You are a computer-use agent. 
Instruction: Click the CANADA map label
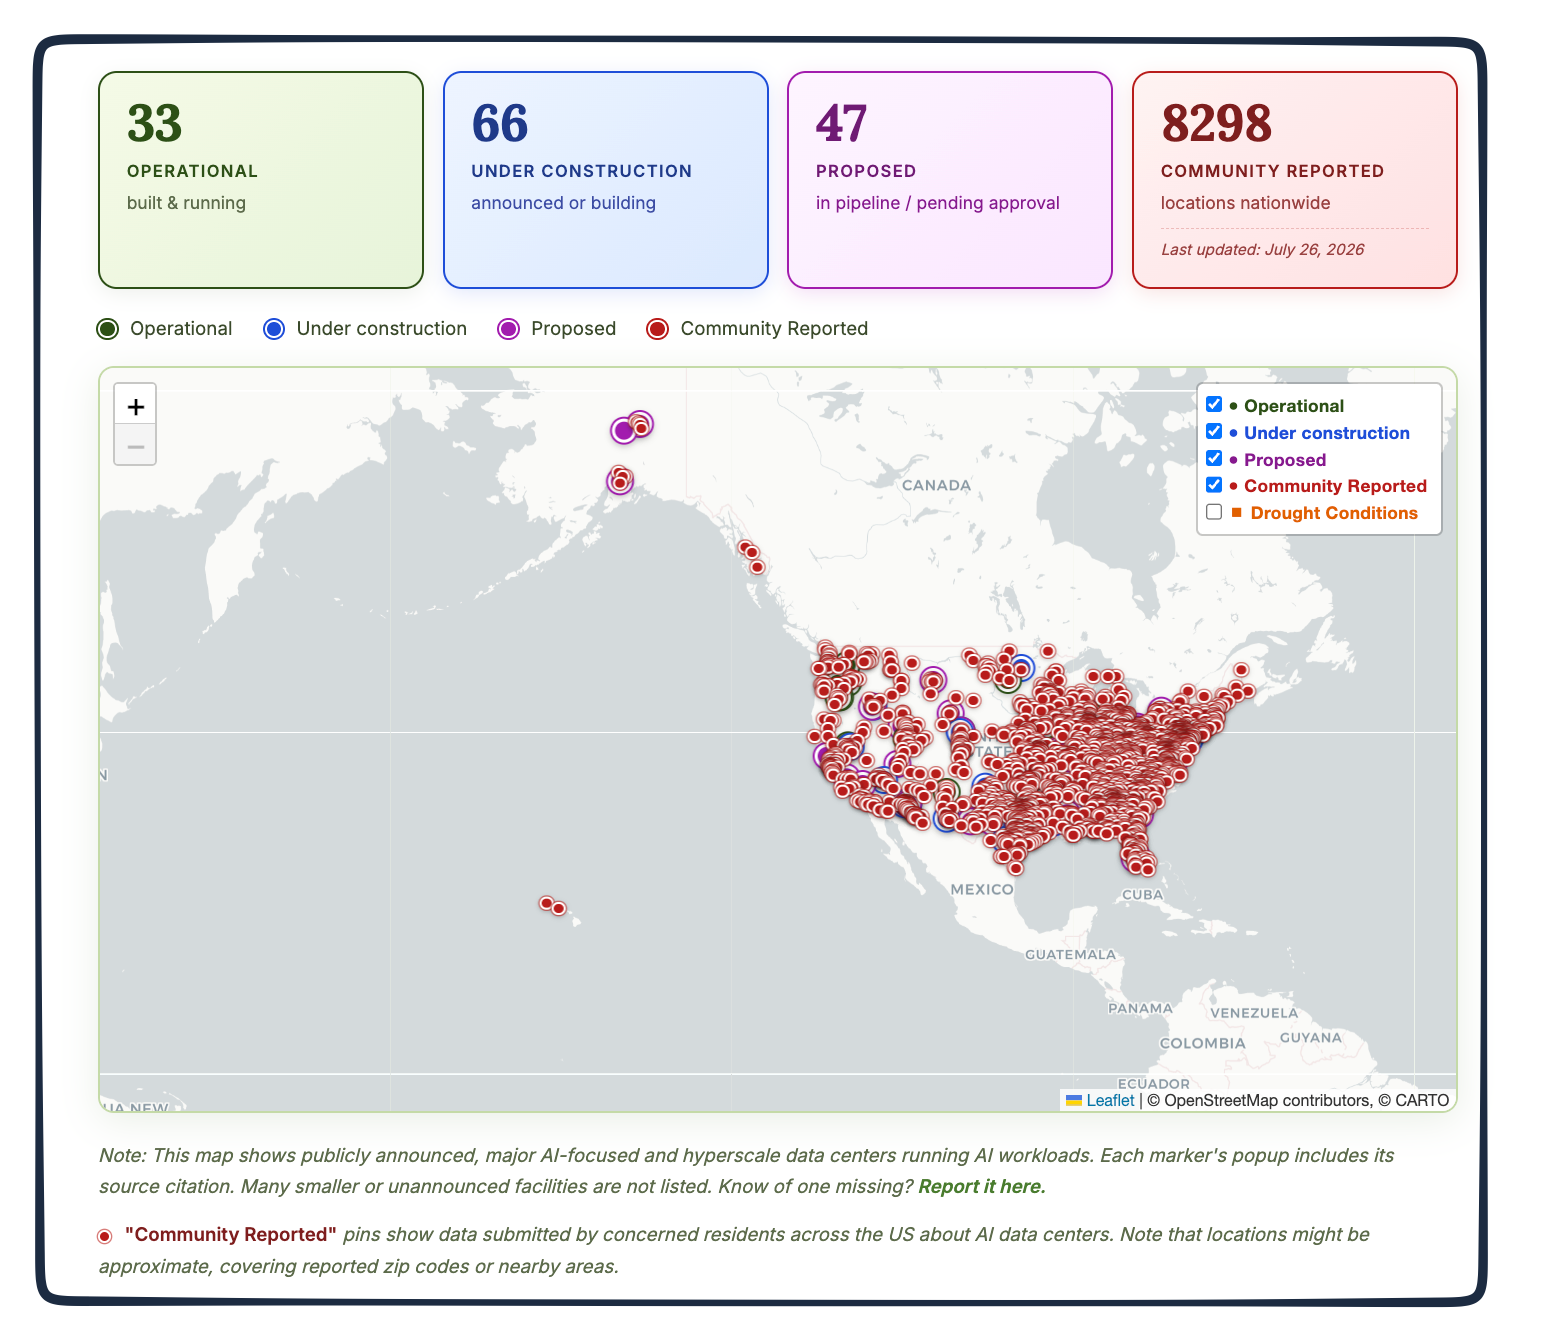coord(936,485)
